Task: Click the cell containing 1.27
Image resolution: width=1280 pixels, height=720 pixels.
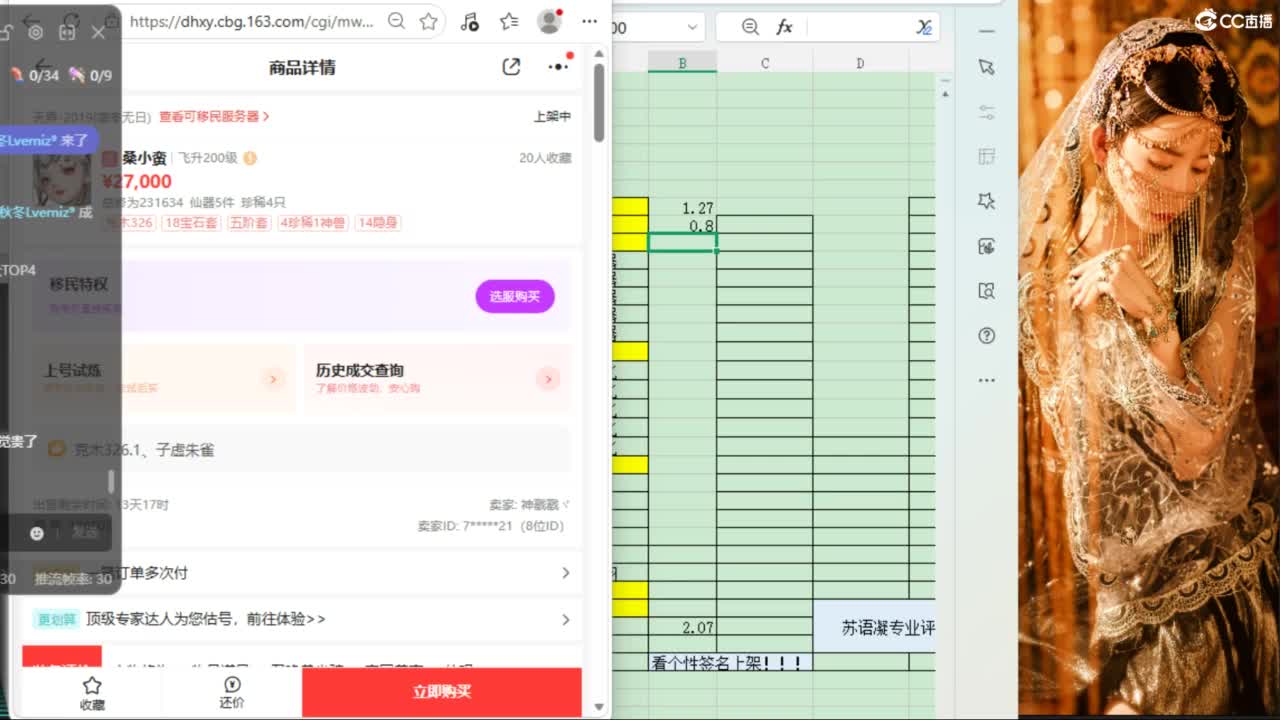Action: point(682,207)
